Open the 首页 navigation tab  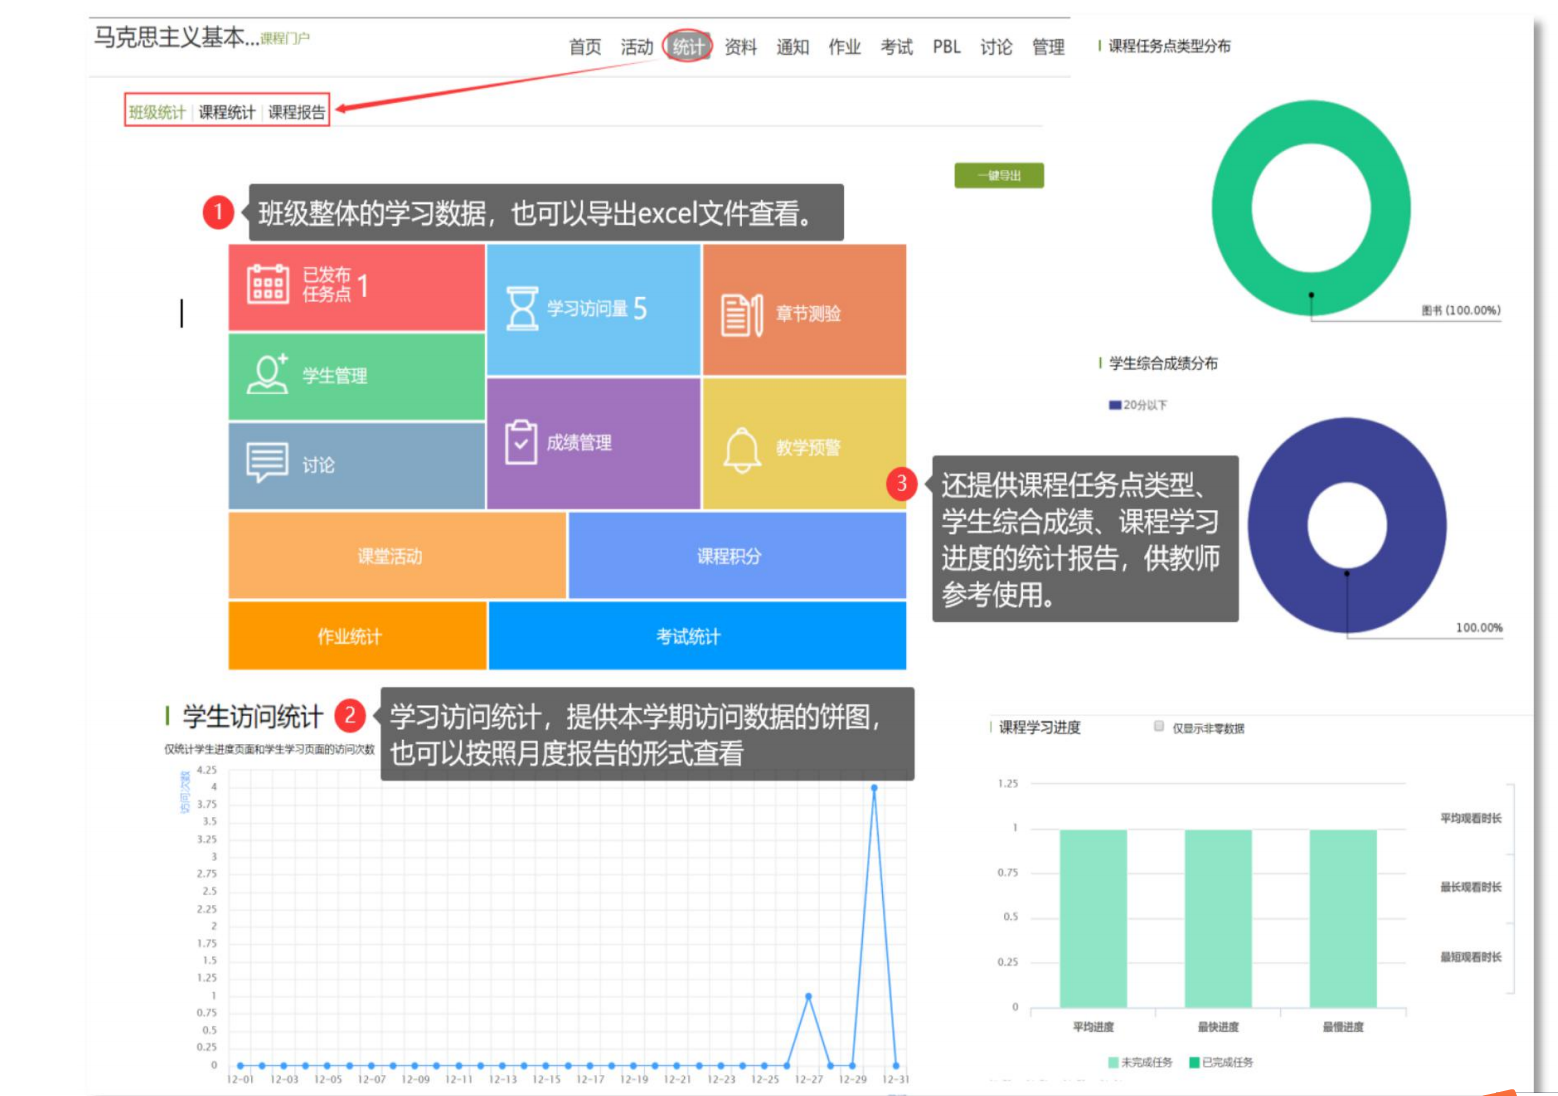[585, 47]
